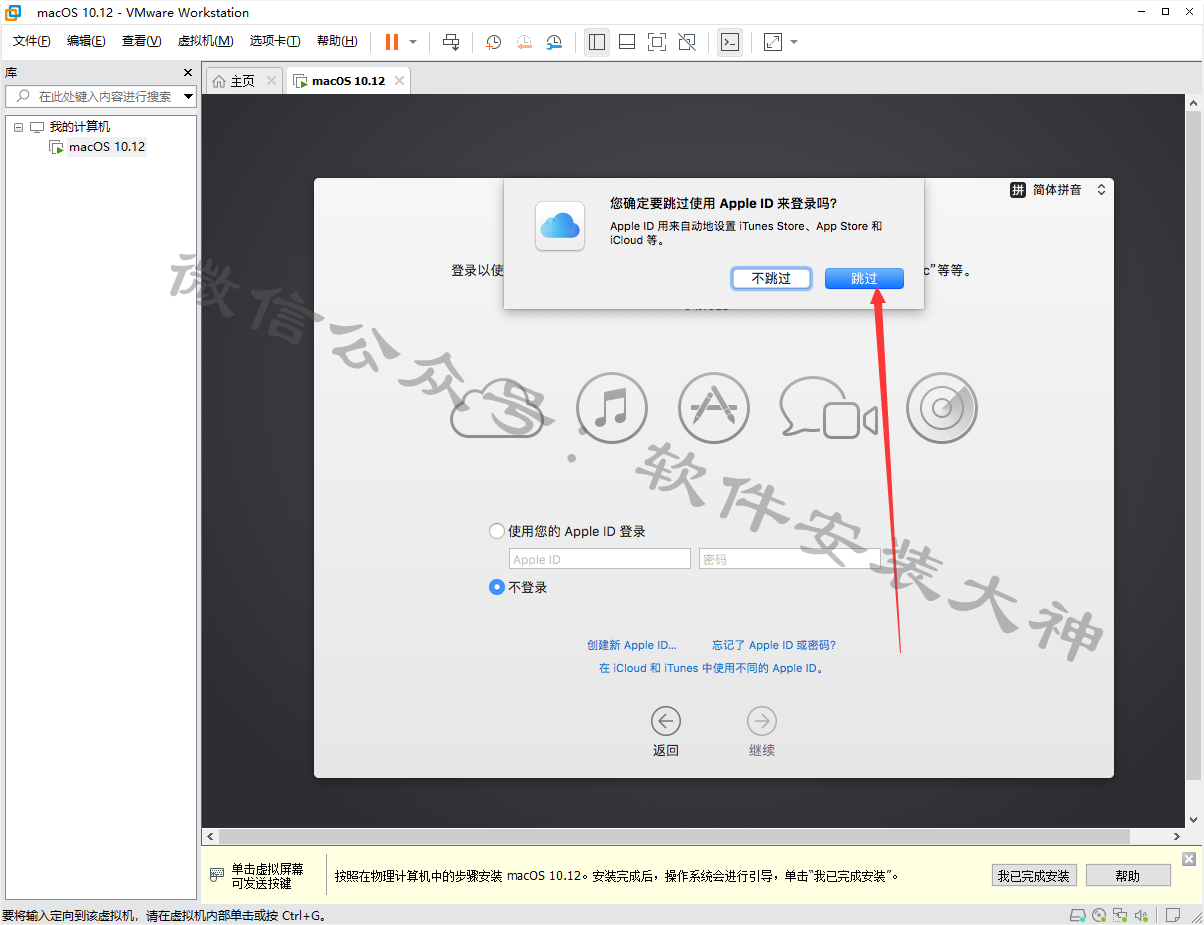Click the 我已完成安装 button
This screenshot has height=925, width=1204.
point(1033,876)
